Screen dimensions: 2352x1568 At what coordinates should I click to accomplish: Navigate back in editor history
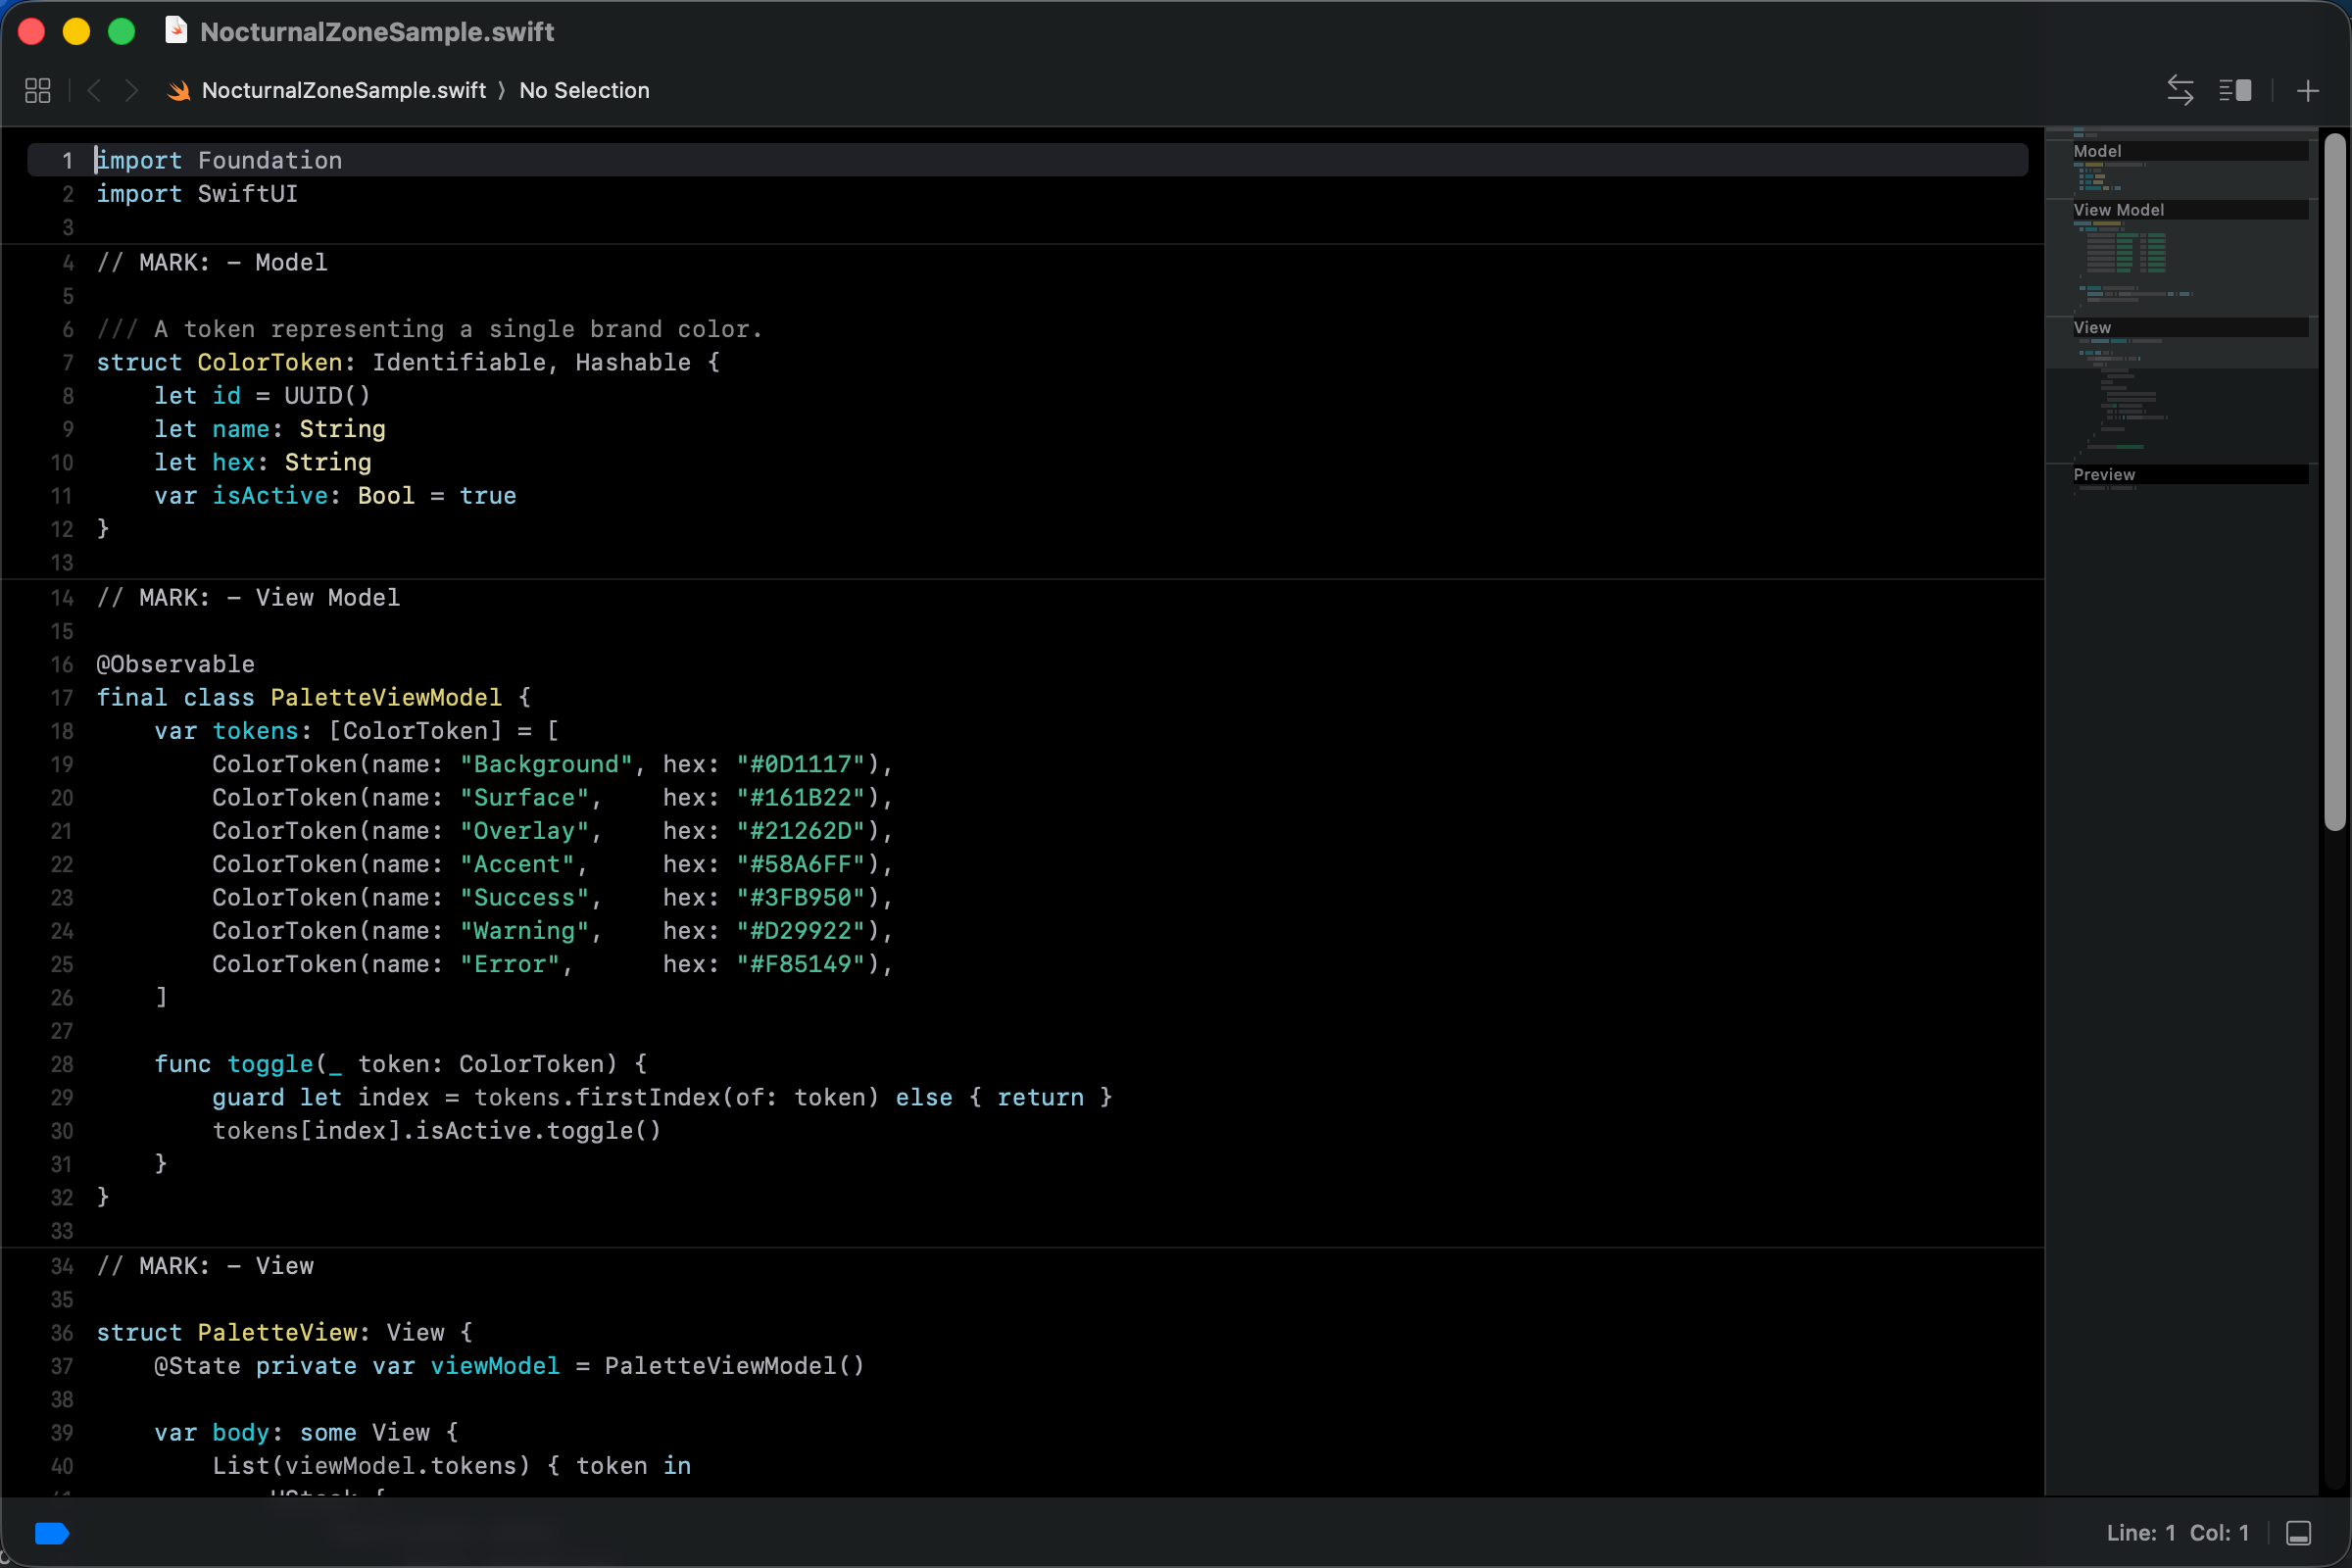pos(93,90)
